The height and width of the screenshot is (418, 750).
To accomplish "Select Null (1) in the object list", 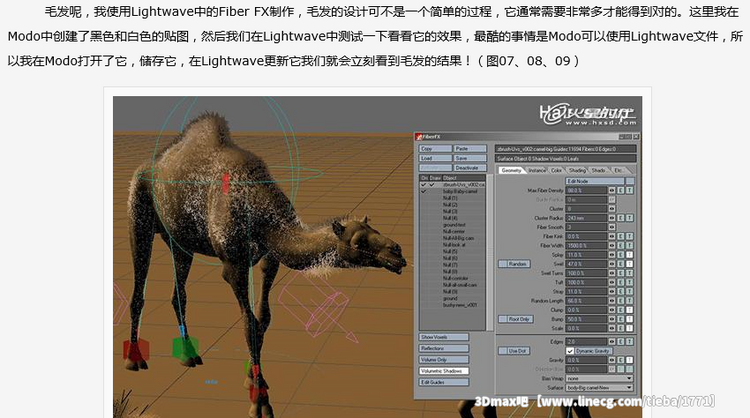I will coord(450,198).
